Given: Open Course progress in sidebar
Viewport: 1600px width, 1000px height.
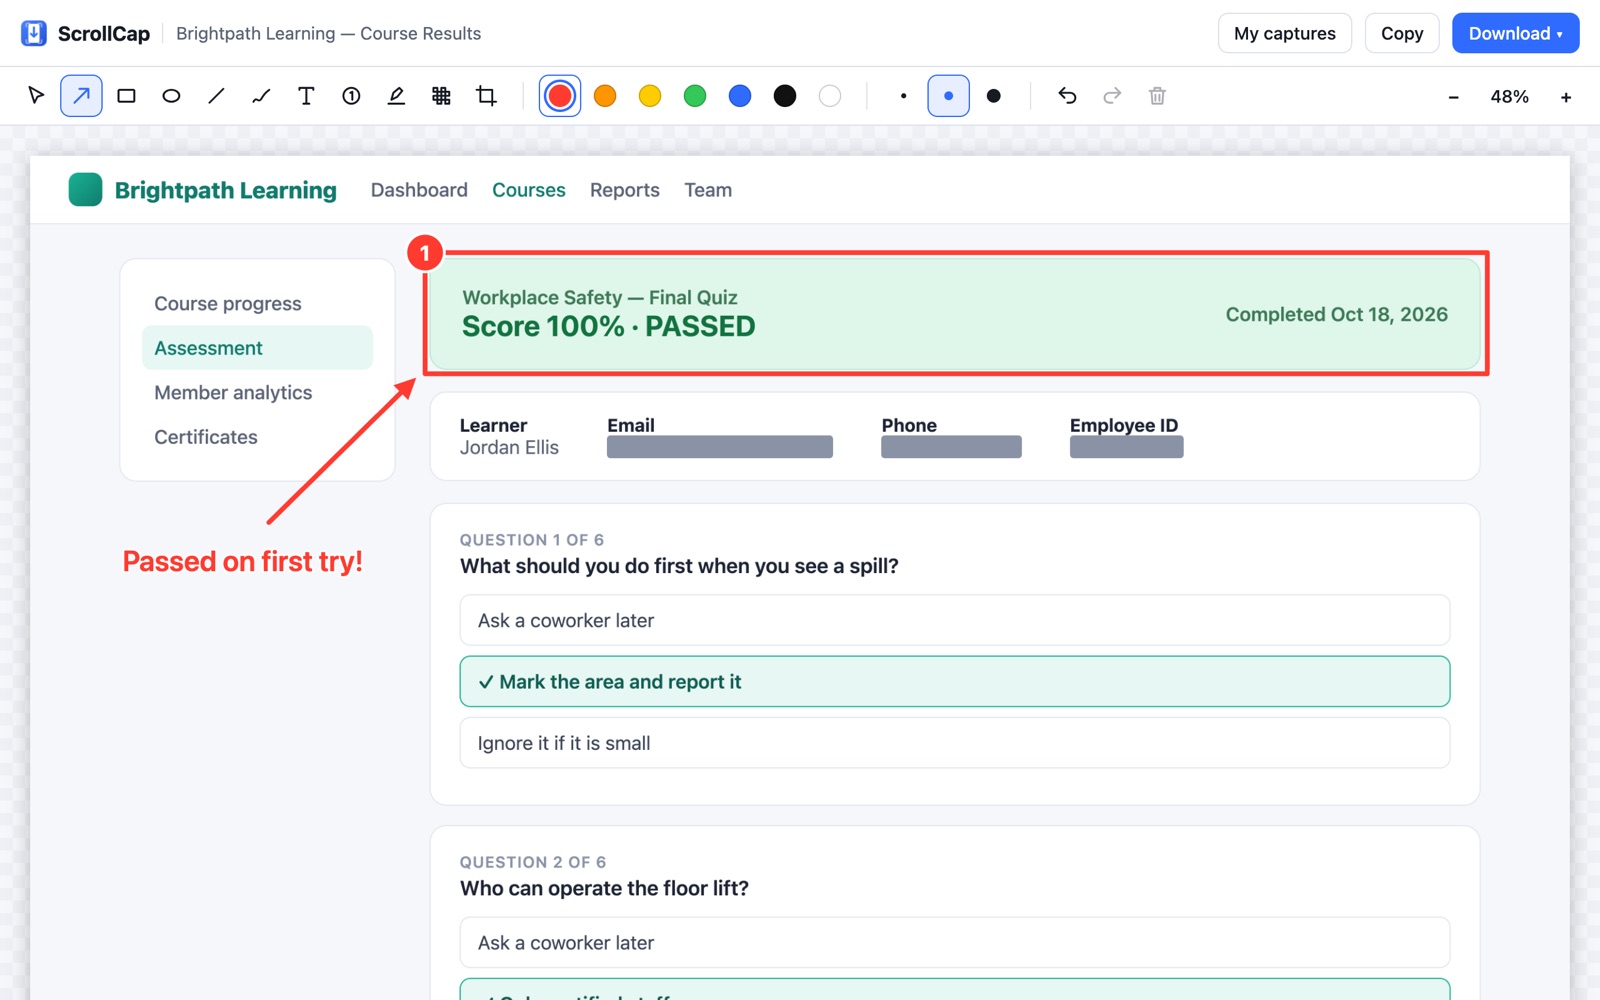Looking at the screenshot, I should (x=257, y=303).
